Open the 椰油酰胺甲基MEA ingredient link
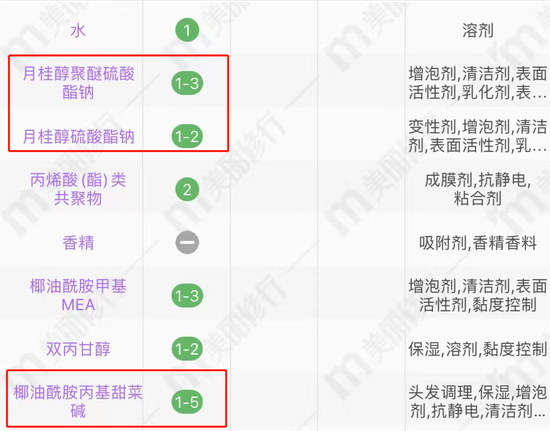Viewport: 550px width, 431px height. click(78, 295)
